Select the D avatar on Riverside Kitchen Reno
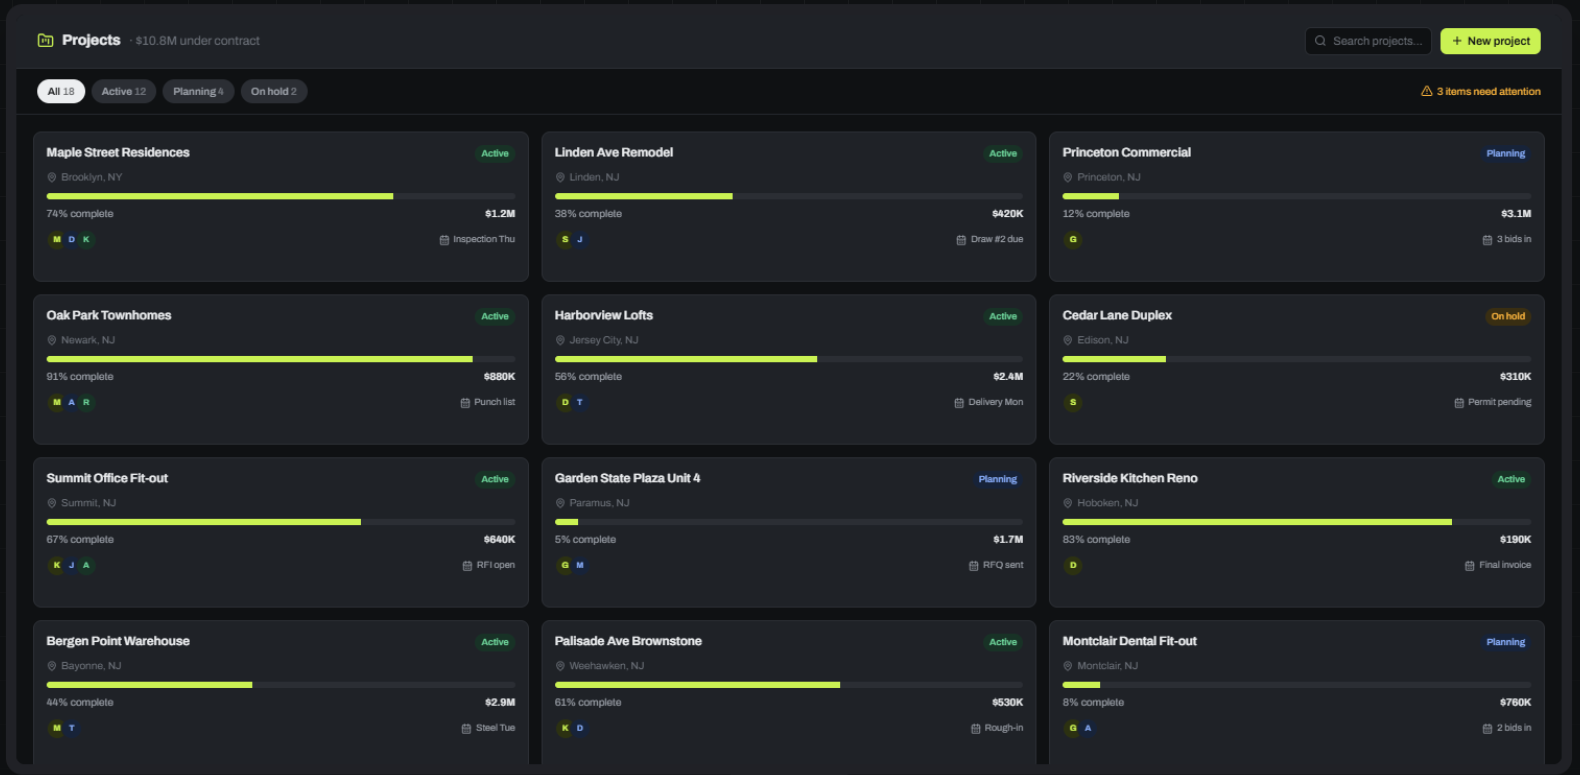1580x775 pixels. tap(1073, 566)
